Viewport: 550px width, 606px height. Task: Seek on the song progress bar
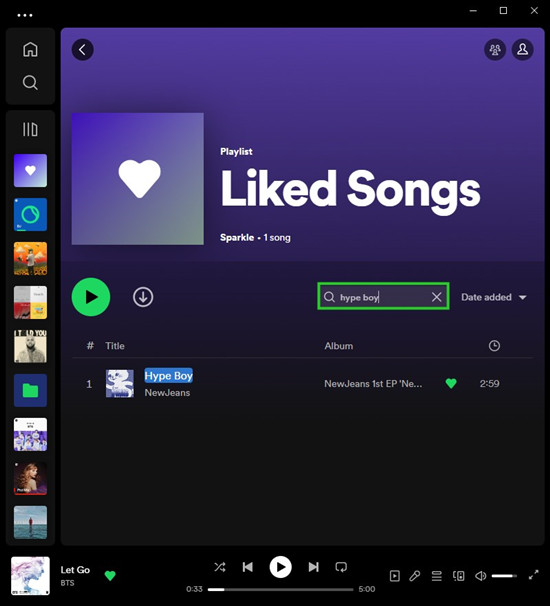(280, 589)
